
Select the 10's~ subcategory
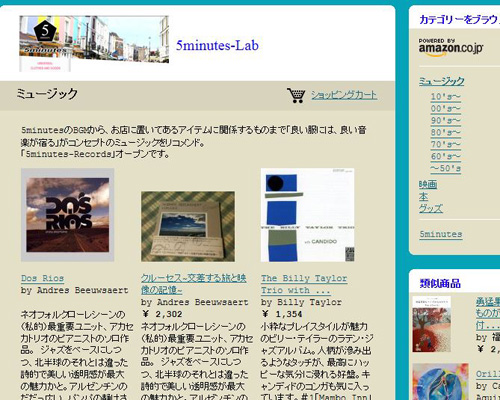(x=446, y=97)
